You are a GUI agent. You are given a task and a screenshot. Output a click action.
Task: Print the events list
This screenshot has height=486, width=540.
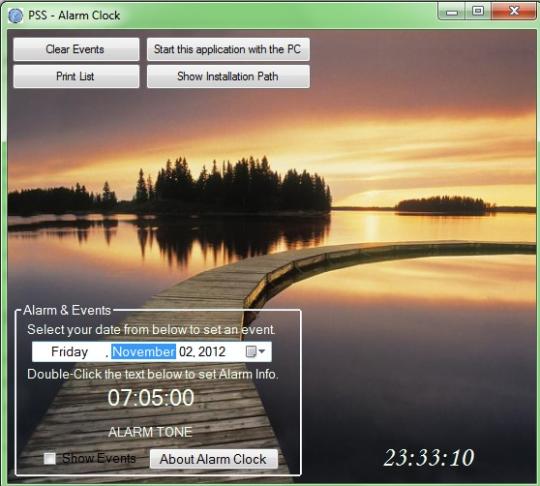(x=76, y=76)
